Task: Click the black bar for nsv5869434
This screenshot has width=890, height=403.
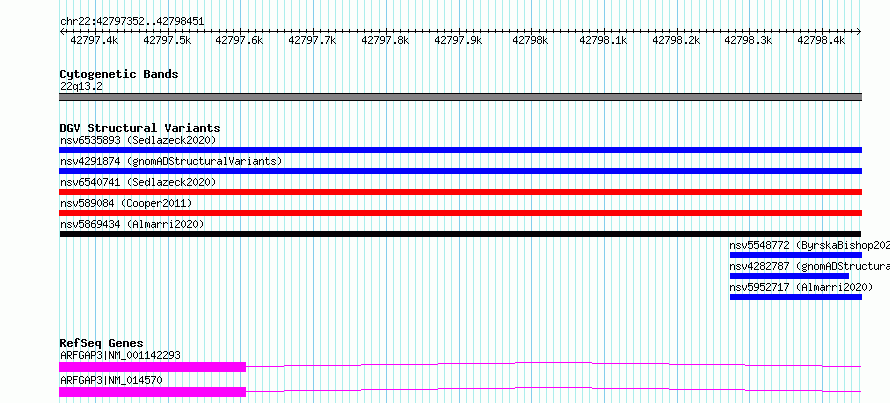Action: click(x=460, y=234)
